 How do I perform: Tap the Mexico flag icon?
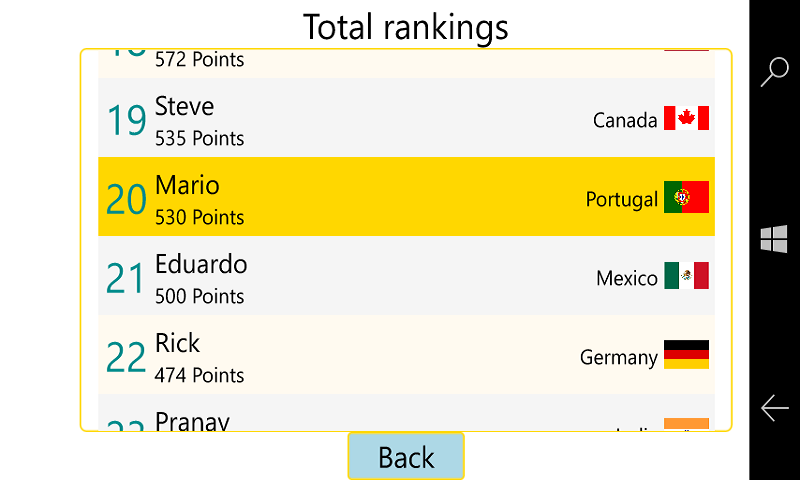[686, 276]
